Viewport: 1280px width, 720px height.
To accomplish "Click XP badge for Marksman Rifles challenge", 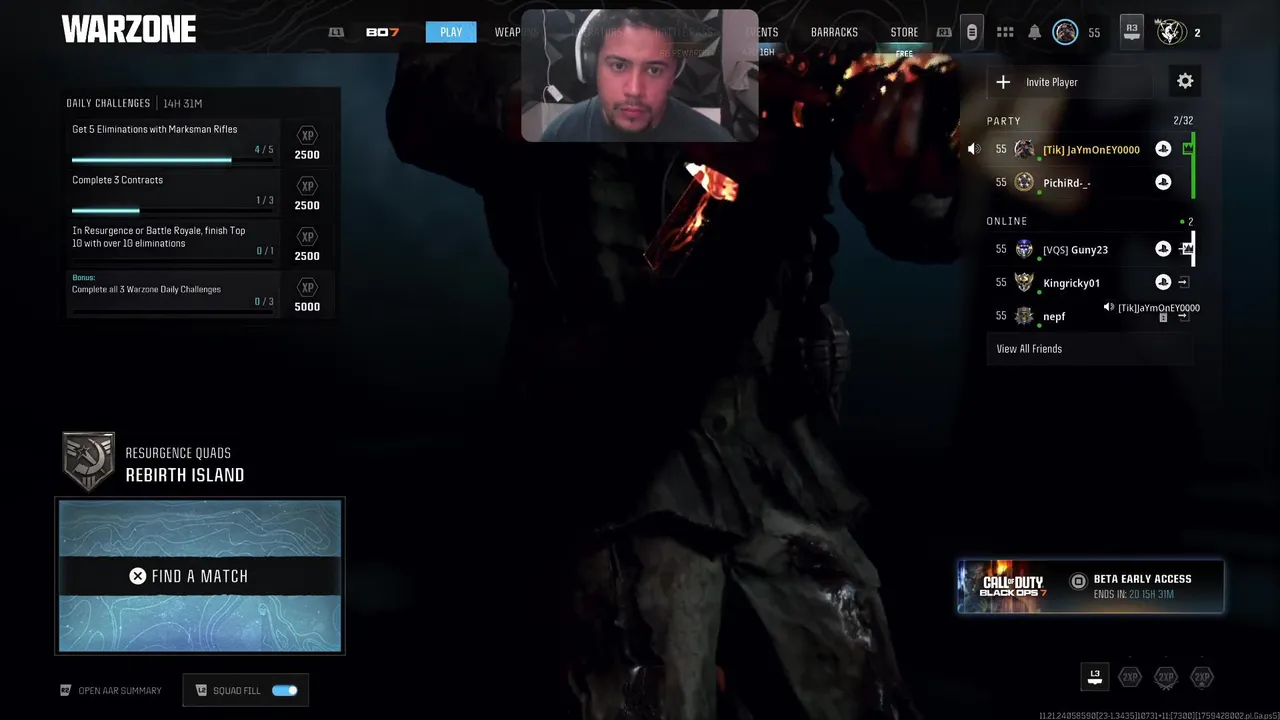I will (x=307, y=135).
